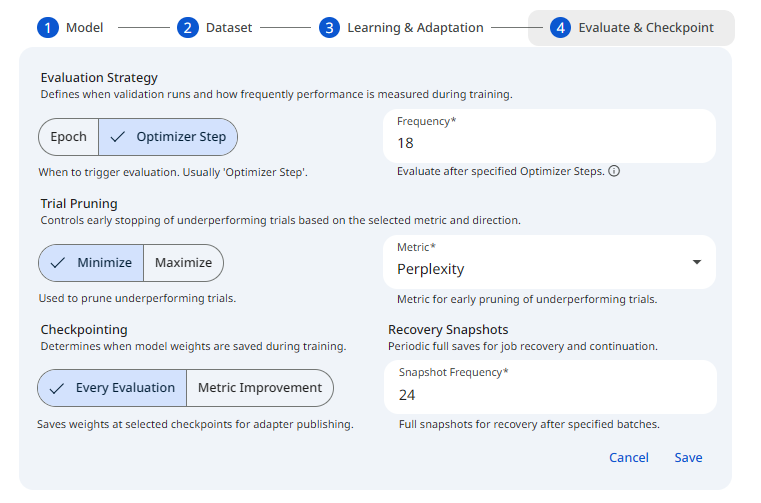Choose Maximize pruning direction
Viewport: 761px width, 503px height.
183,263
